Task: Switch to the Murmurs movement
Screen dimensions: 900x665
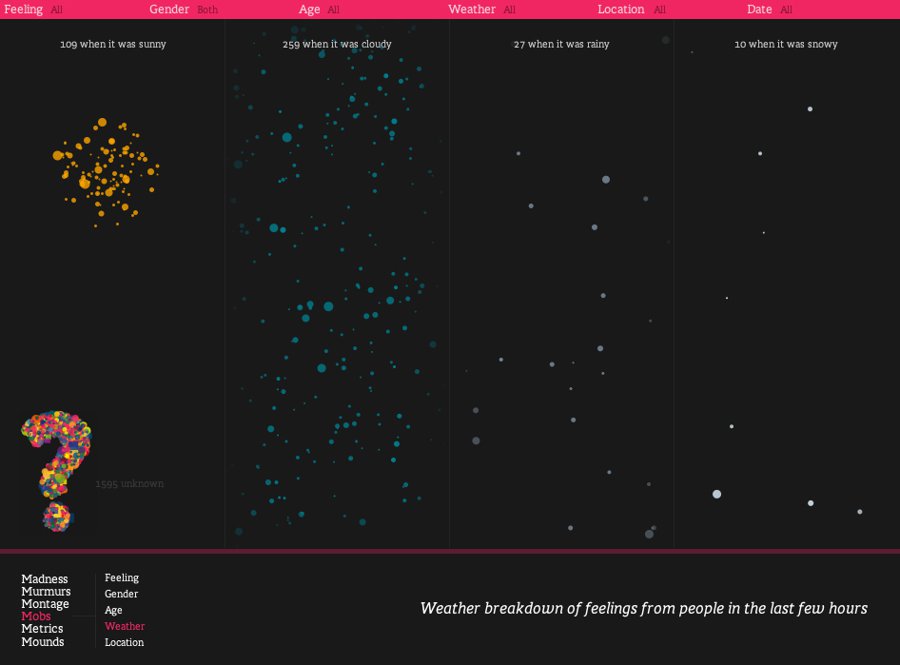Action: pos(46,592)
